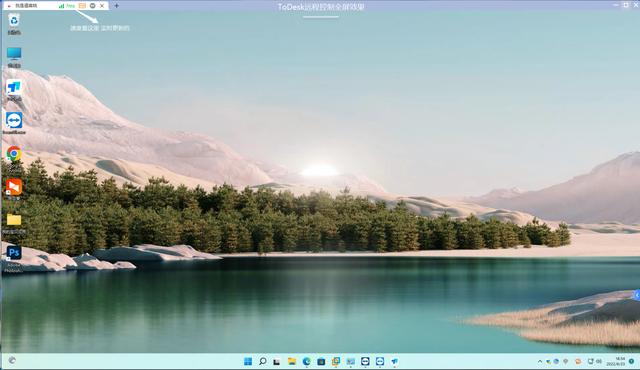Click the round dark icon in session tab
The height and width of the screenshot is (370, 640).
(93, 6)
